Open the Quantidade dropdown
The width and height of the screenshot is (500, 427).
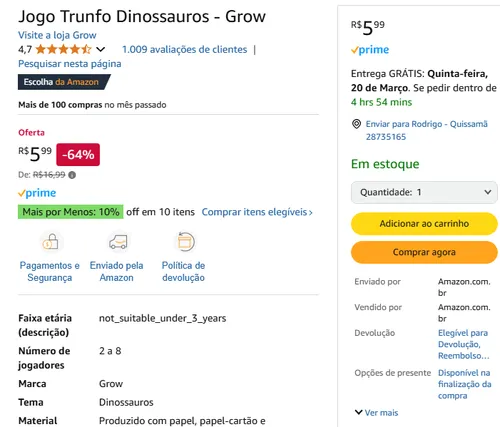[x=424, y=192]
